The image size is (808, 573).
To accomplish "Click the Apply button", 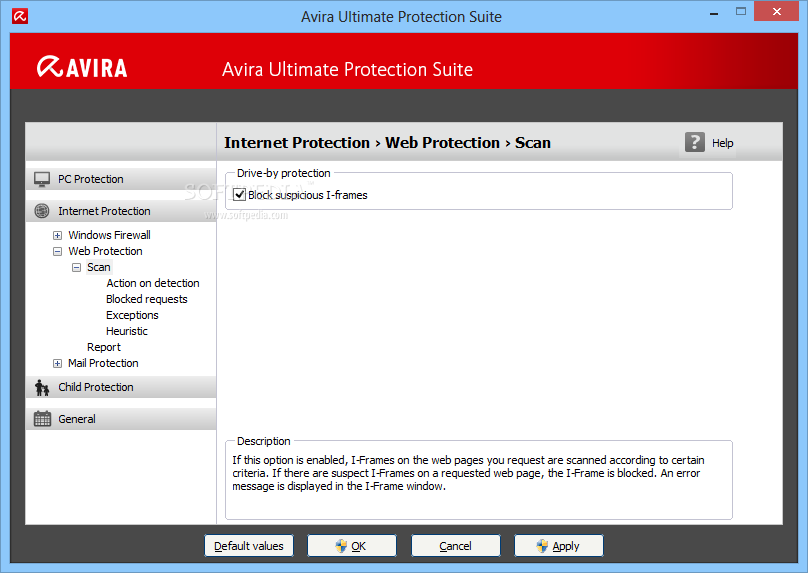I will pos(559,546).
